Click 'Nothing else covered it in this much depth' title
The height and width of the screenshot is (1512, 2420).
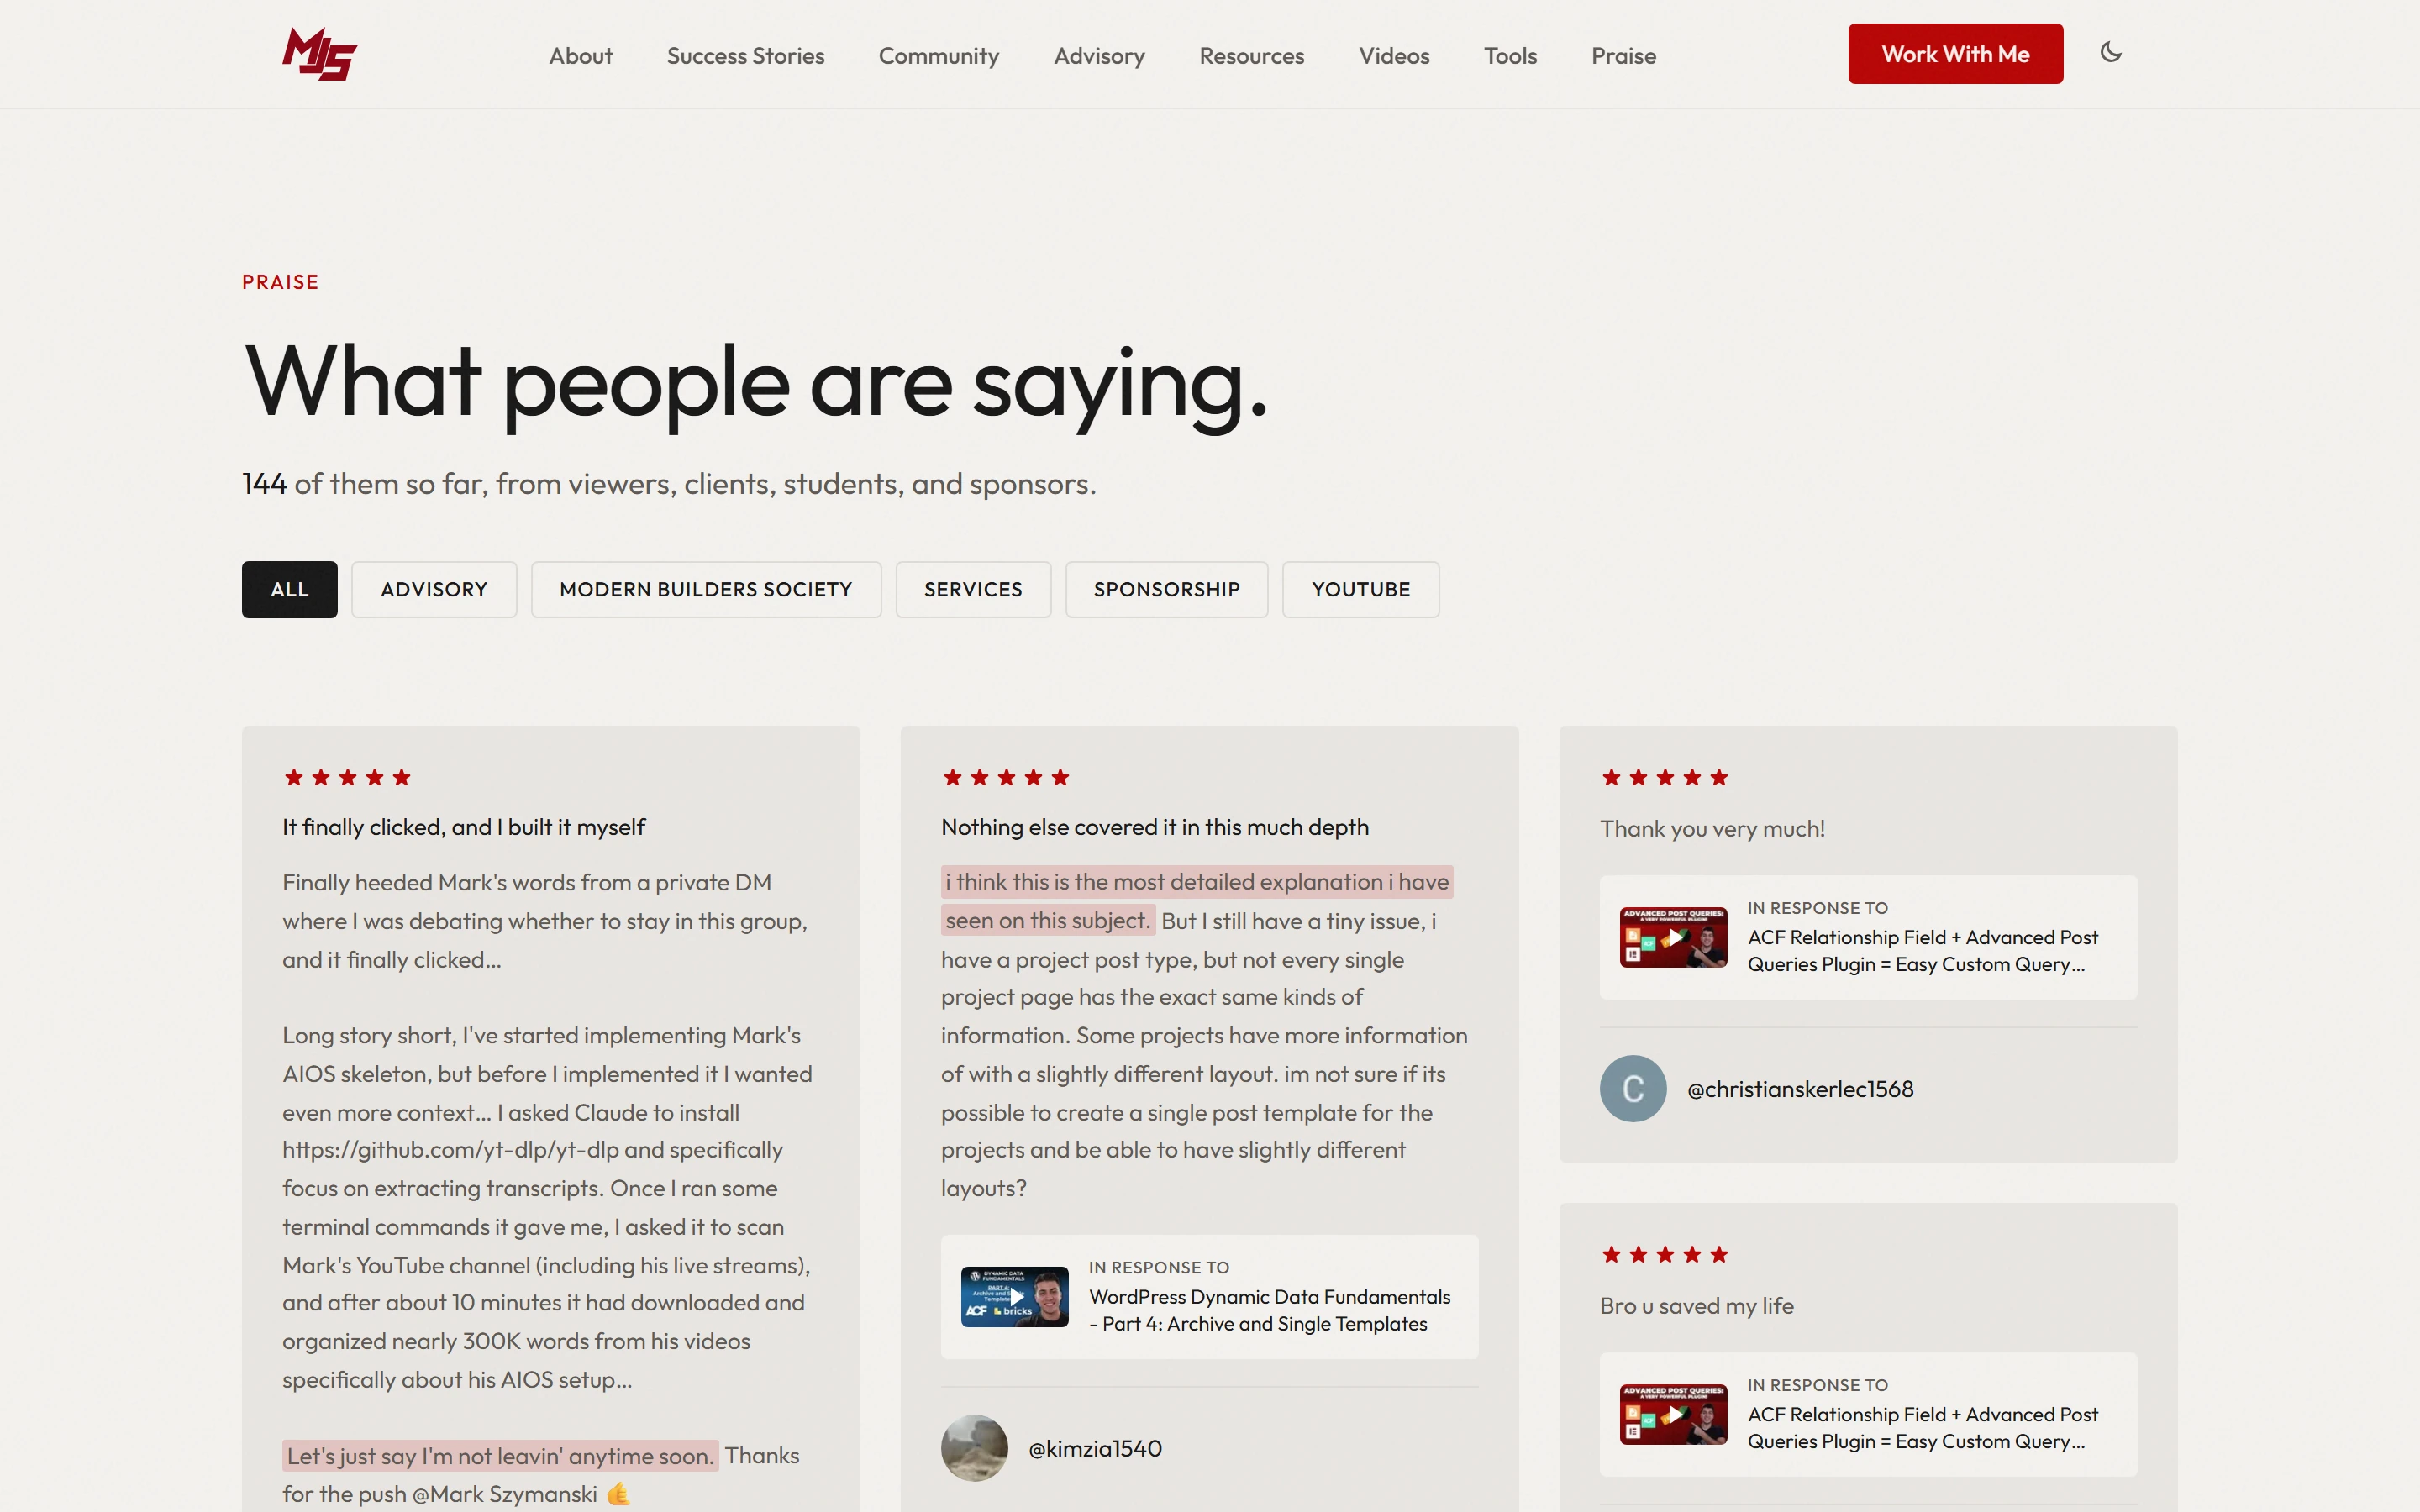click(x=1154, y=827)
